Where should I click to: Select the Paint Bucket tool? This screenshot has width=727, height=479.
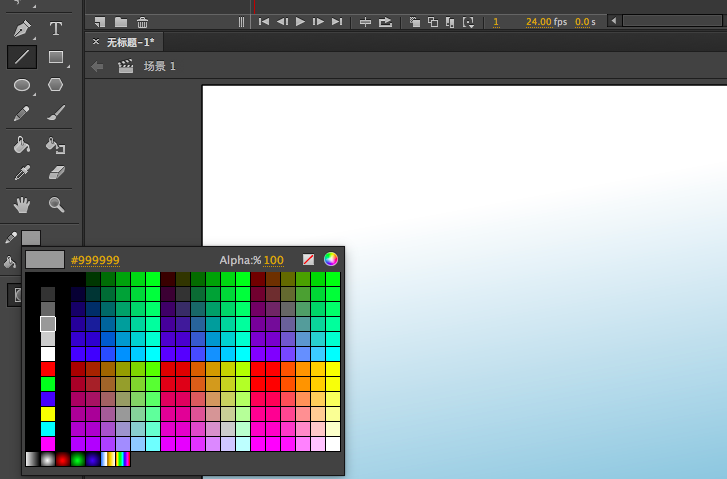(21, 145)
